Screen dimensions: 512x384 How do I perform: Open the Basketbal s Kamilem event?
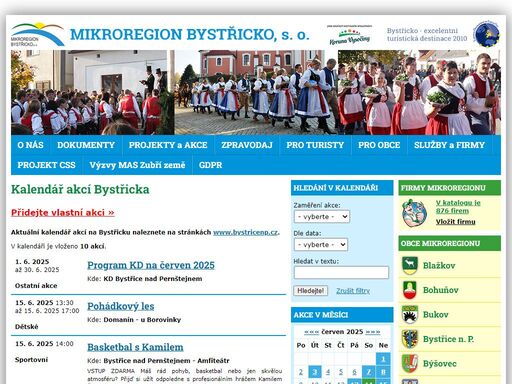[x=135, y=347]
